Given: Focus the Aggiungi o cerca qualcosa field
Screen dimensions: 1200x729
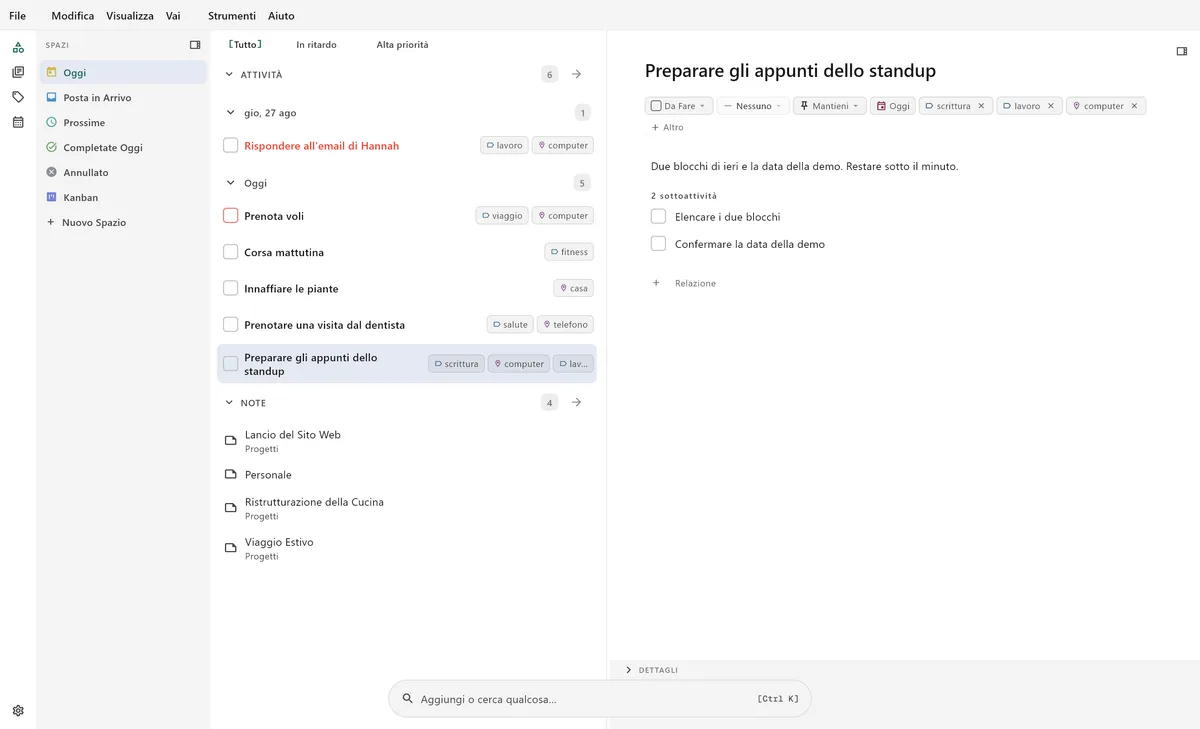Looking at the screenshot, I should click(600, 699).
